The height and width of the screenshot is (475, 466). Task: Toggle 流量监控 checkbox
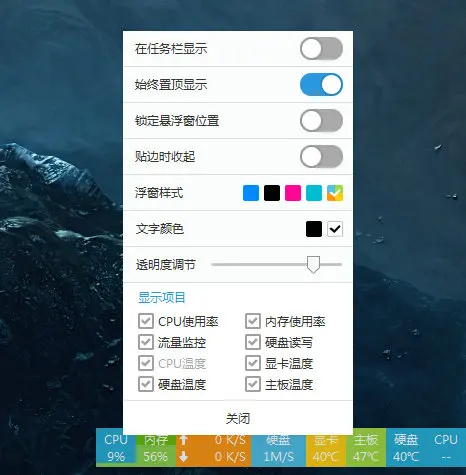pyautogui.click(x=146, y=342)
